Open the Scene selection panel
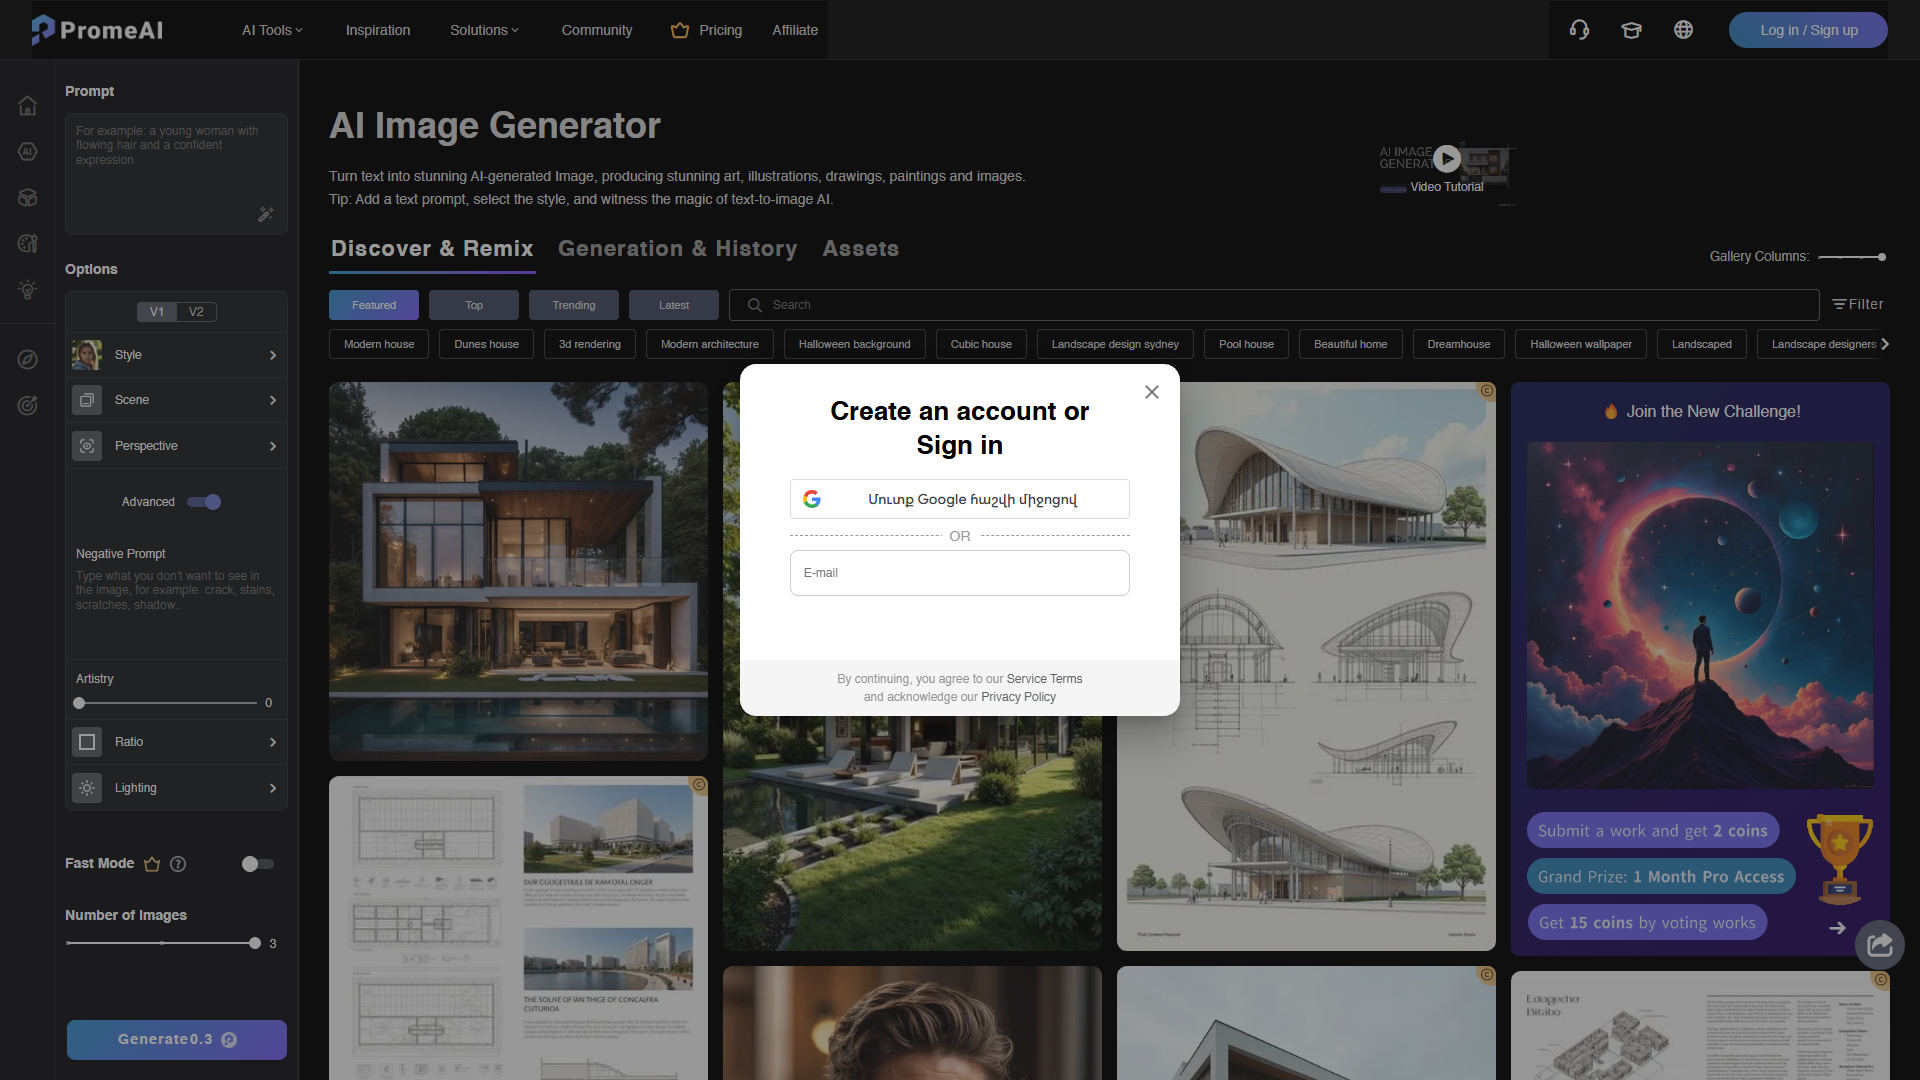Image resolution: width=1920 pixels, height=1080 pixels. click(x=176, y=400)
